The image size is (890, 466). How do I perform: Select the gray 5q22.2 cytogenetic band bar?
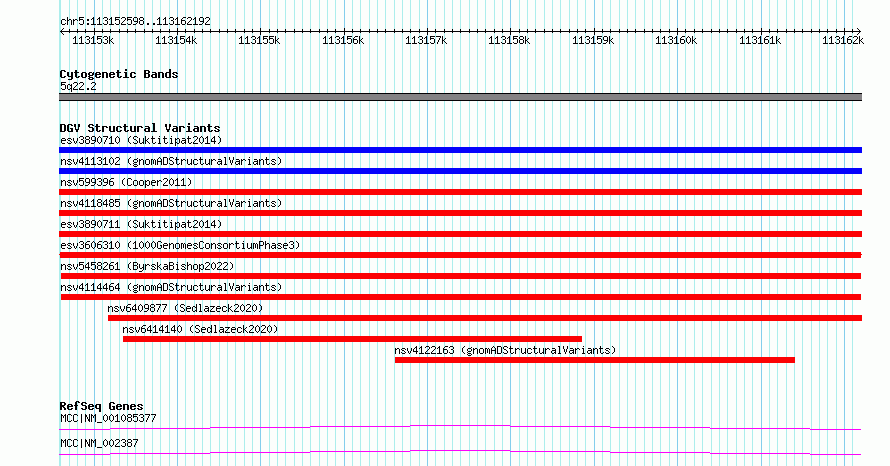point(460,97)
